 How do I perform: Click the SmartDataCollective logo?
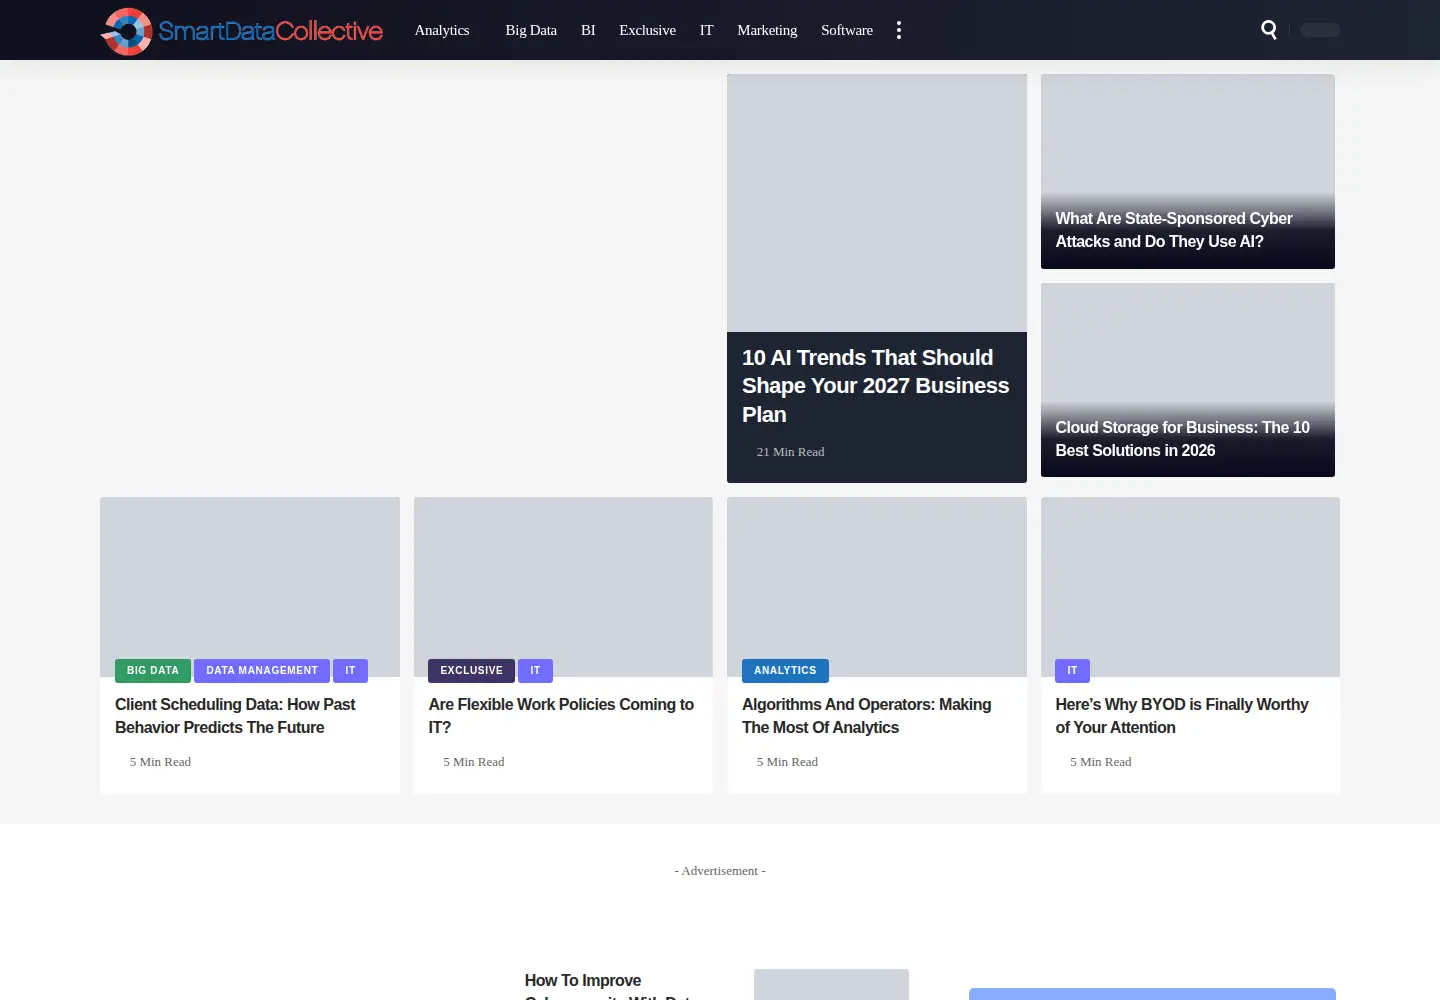[x=242, y=31]
